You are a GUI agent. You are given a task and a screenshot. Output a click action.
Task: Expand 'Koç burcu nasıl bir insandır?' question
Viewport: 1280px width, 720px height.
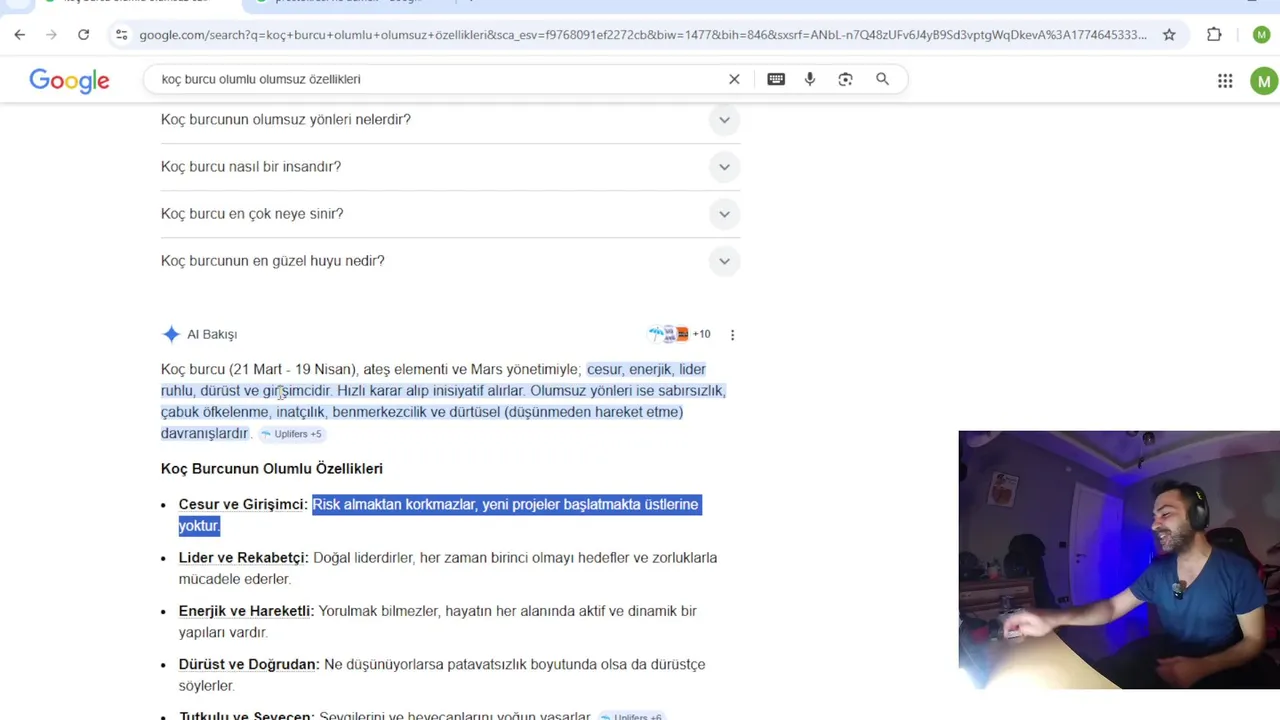pos(450,167)
